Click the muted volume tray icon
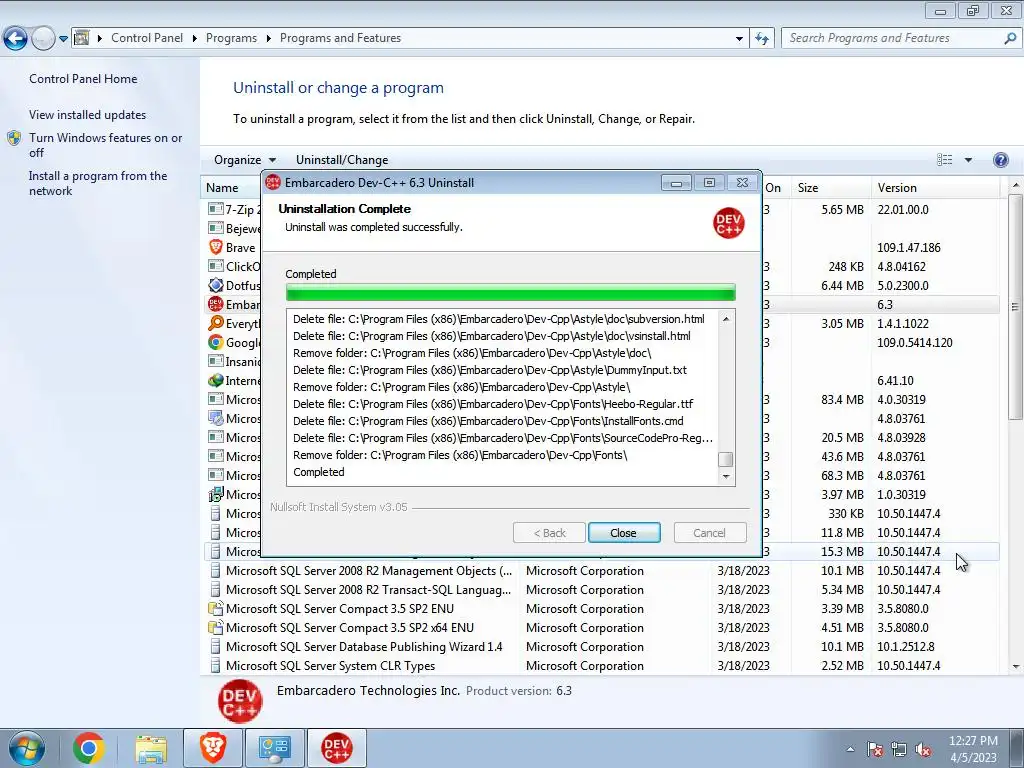 [923, 749]
